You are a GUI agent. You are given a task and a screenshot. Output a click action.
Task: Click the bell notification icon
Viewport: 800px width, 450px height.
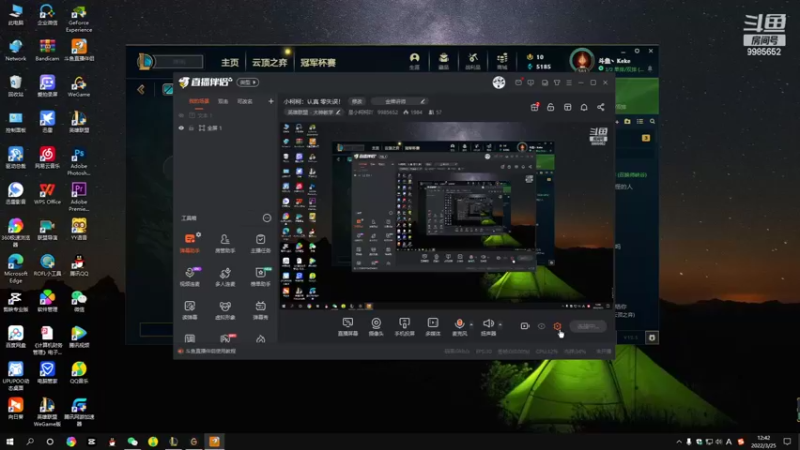click(x=584, y=107)
